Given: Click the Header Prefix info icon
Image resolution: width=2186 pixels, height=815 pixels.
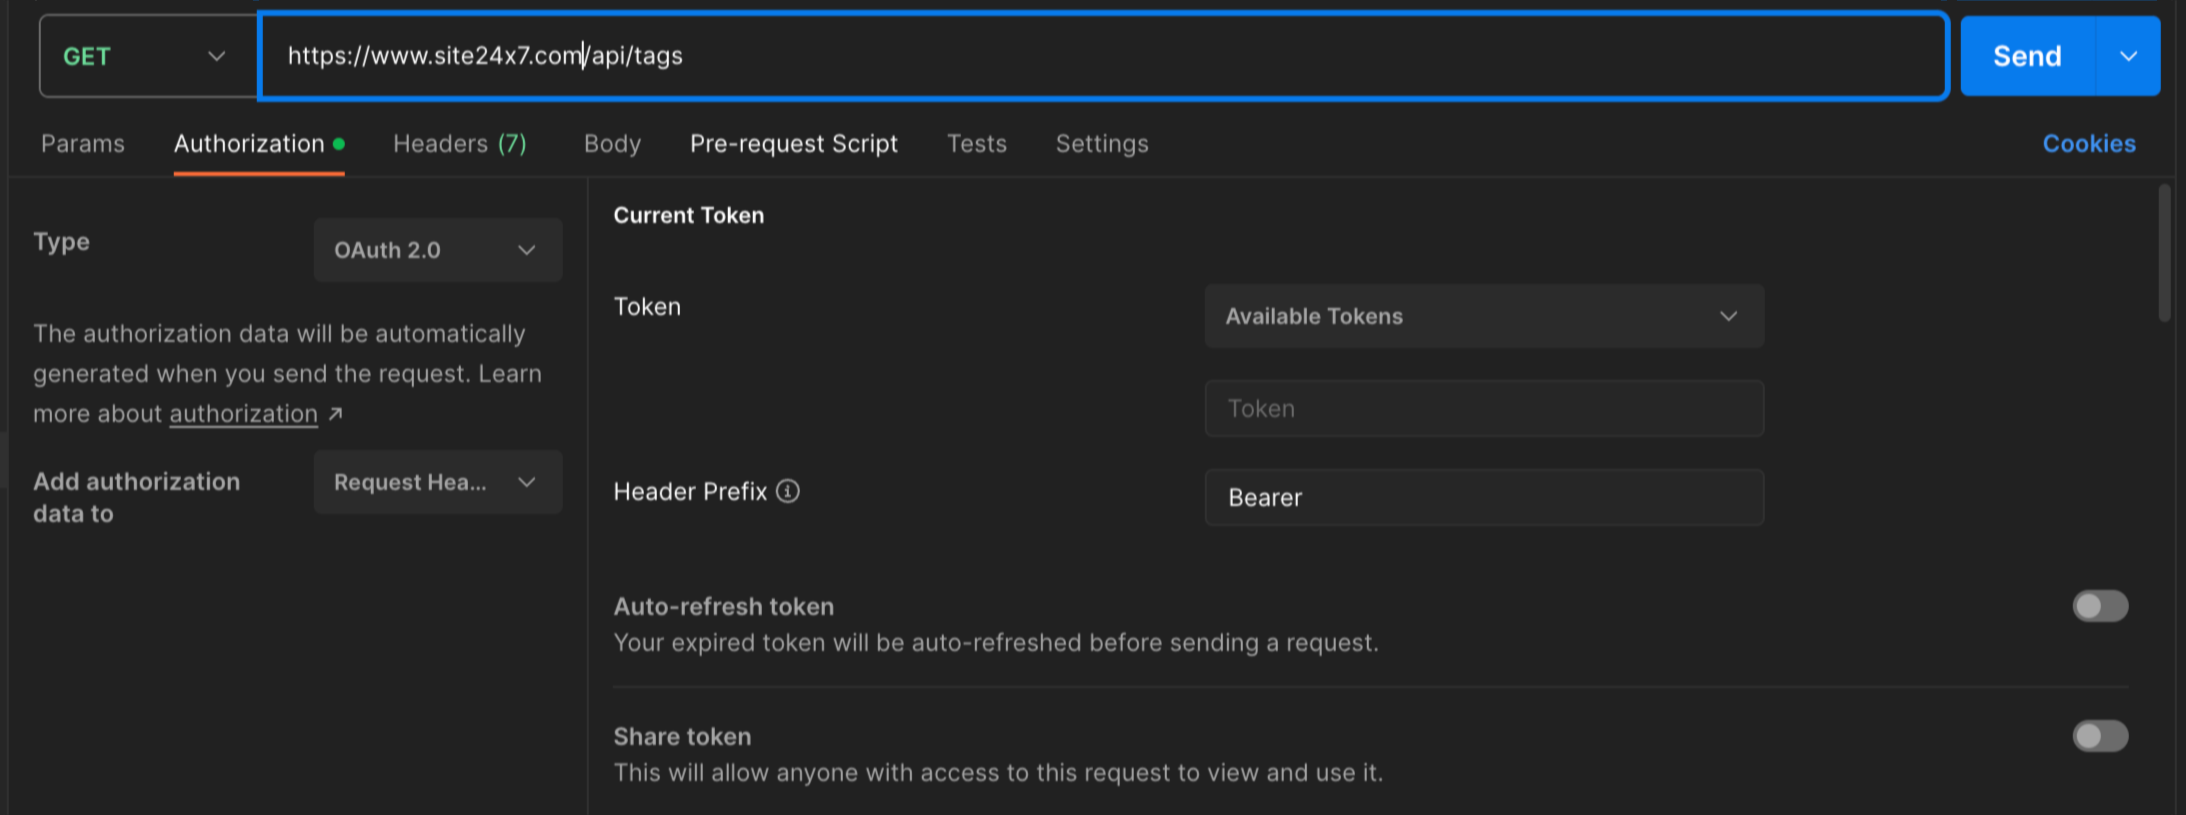Looking at the screenshot, I should [788, 491].
